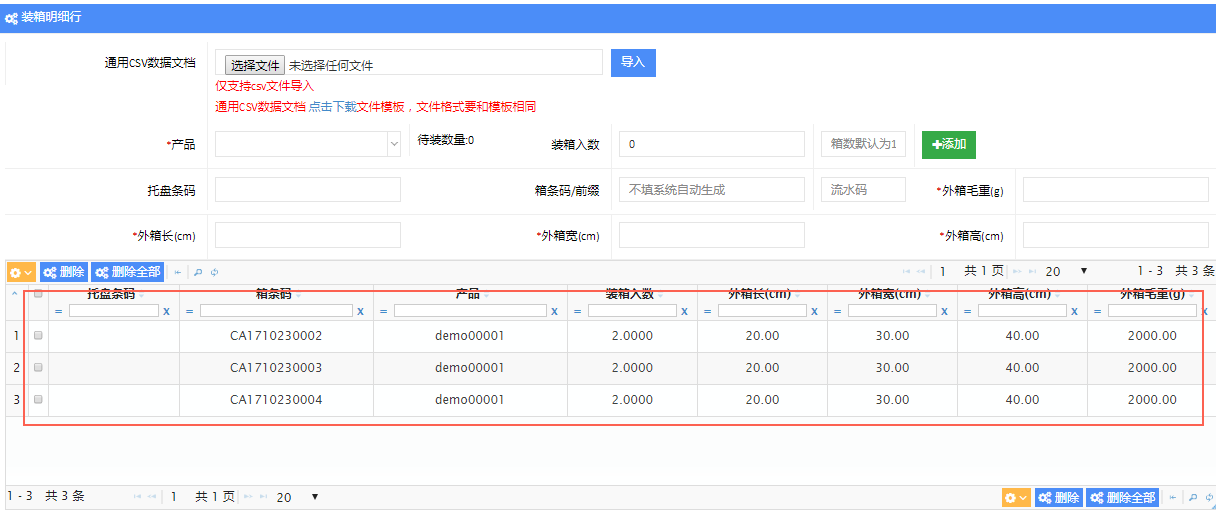Image resolution: width=1216 pixels, height=515 pixels.
Task: Clear the 外箱宽(cm) column filter x
Action: point(944,312)
